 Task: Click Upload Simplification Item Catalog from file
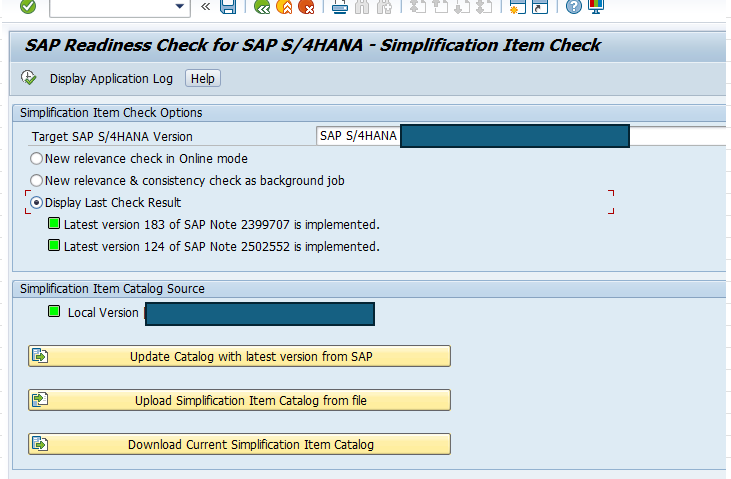(239, 400)
